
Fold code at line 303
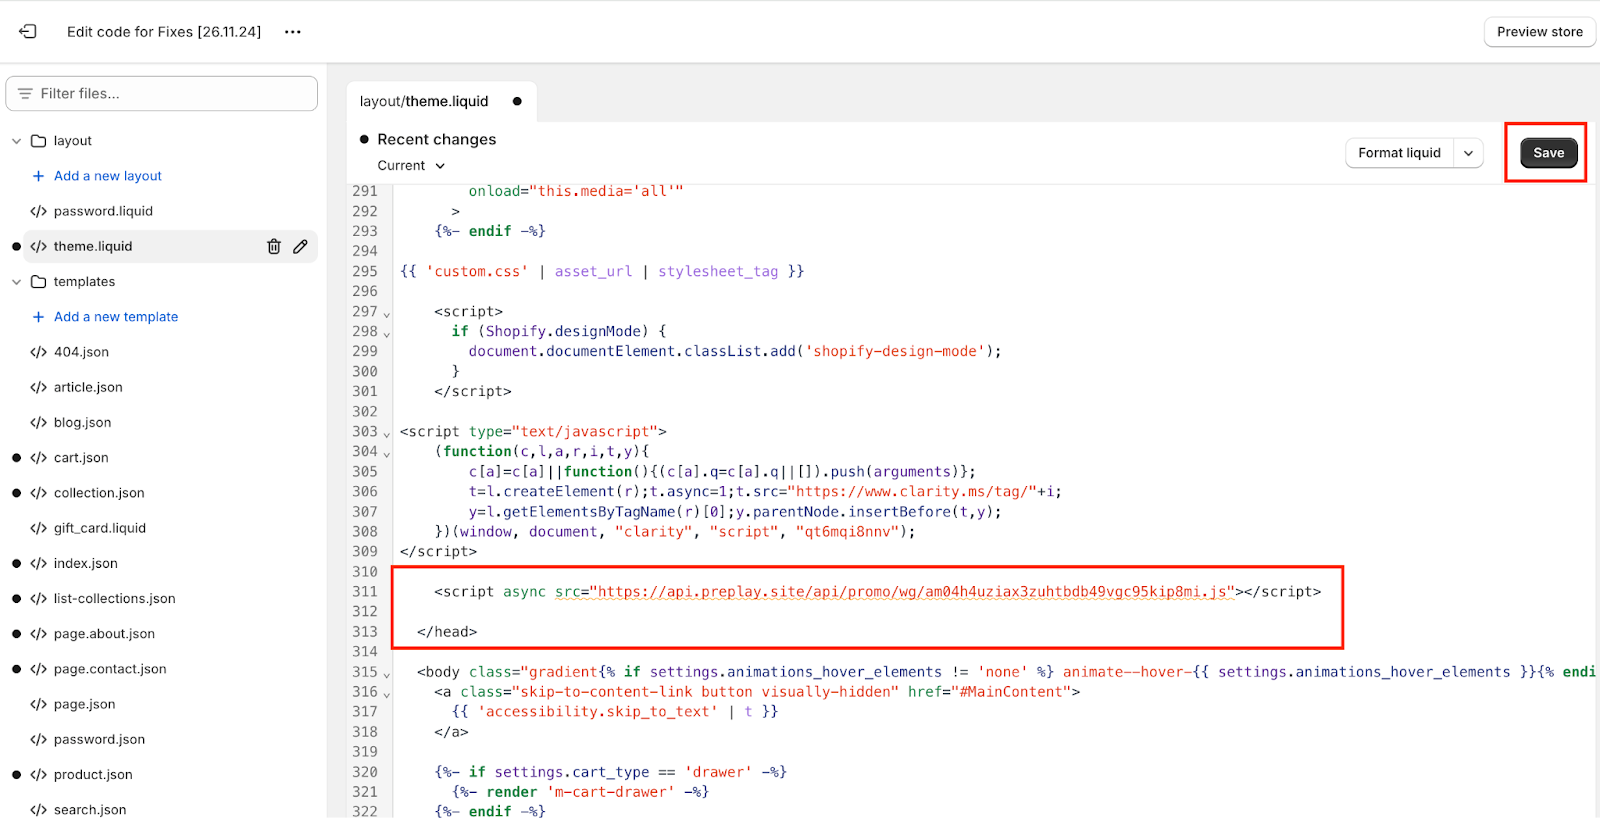pos(387,434)
